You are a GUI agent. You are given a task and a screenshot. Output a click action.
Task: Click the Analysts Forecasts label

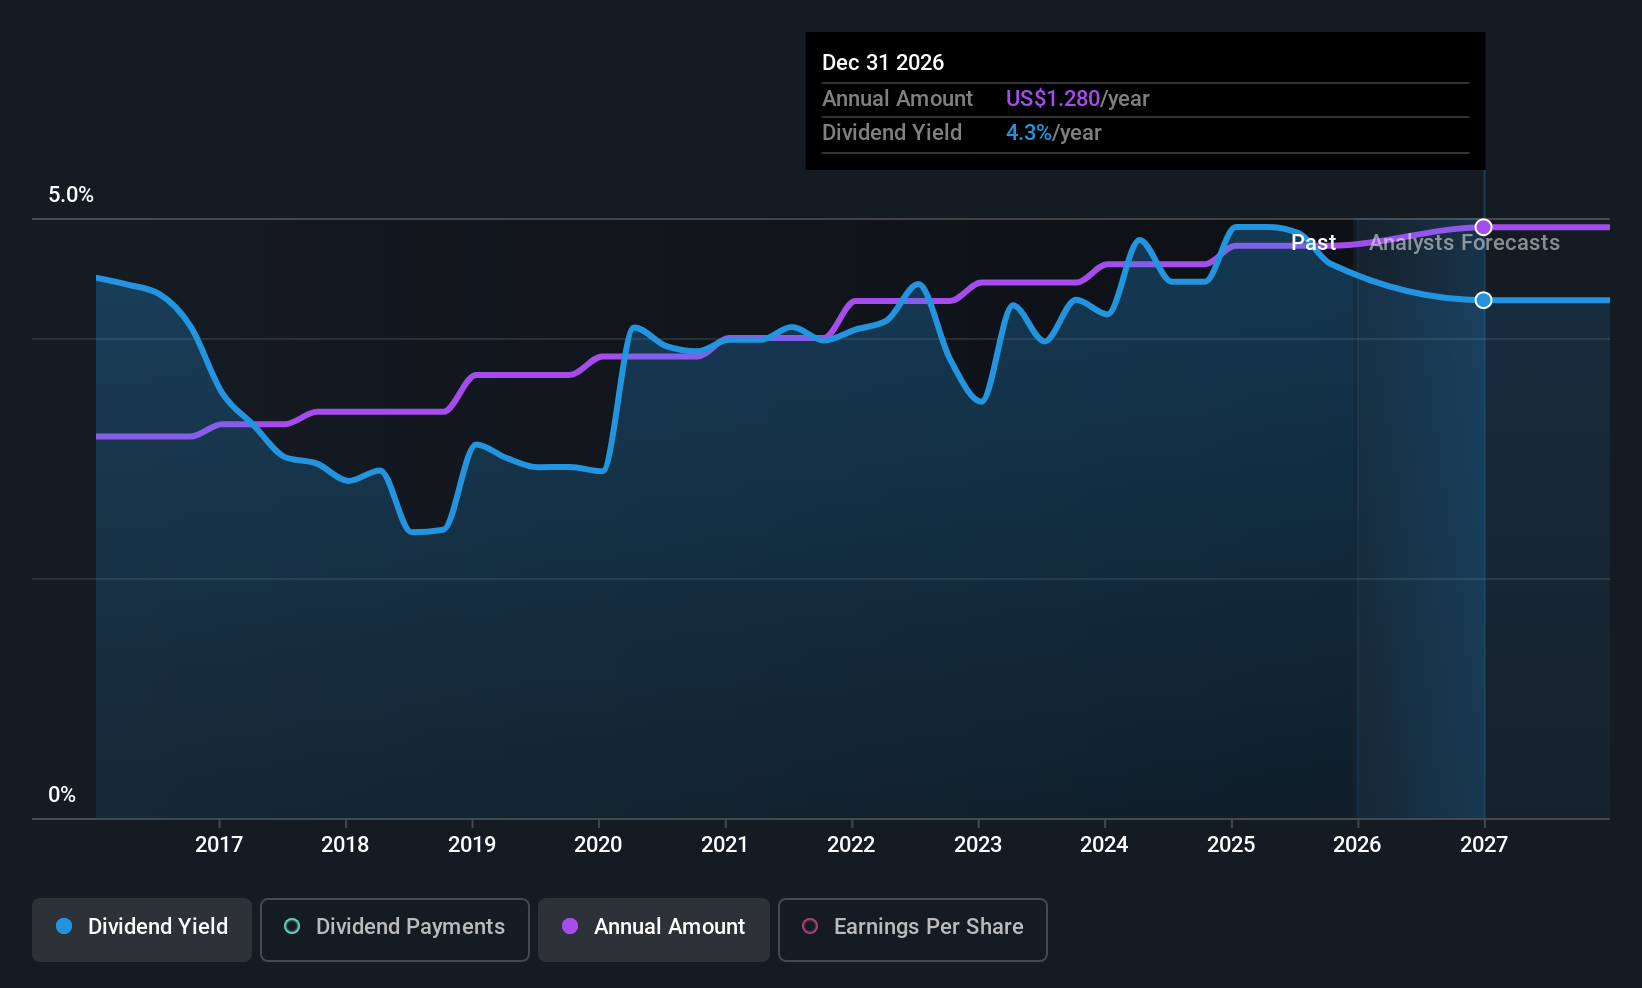click(x=1464, y=243)
